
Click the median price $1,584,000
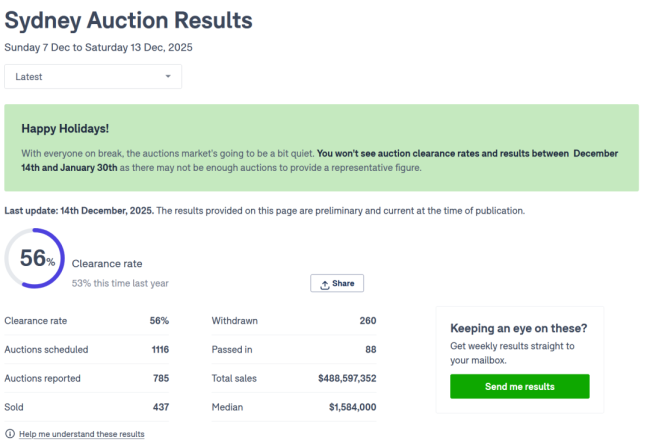(352, 407)
